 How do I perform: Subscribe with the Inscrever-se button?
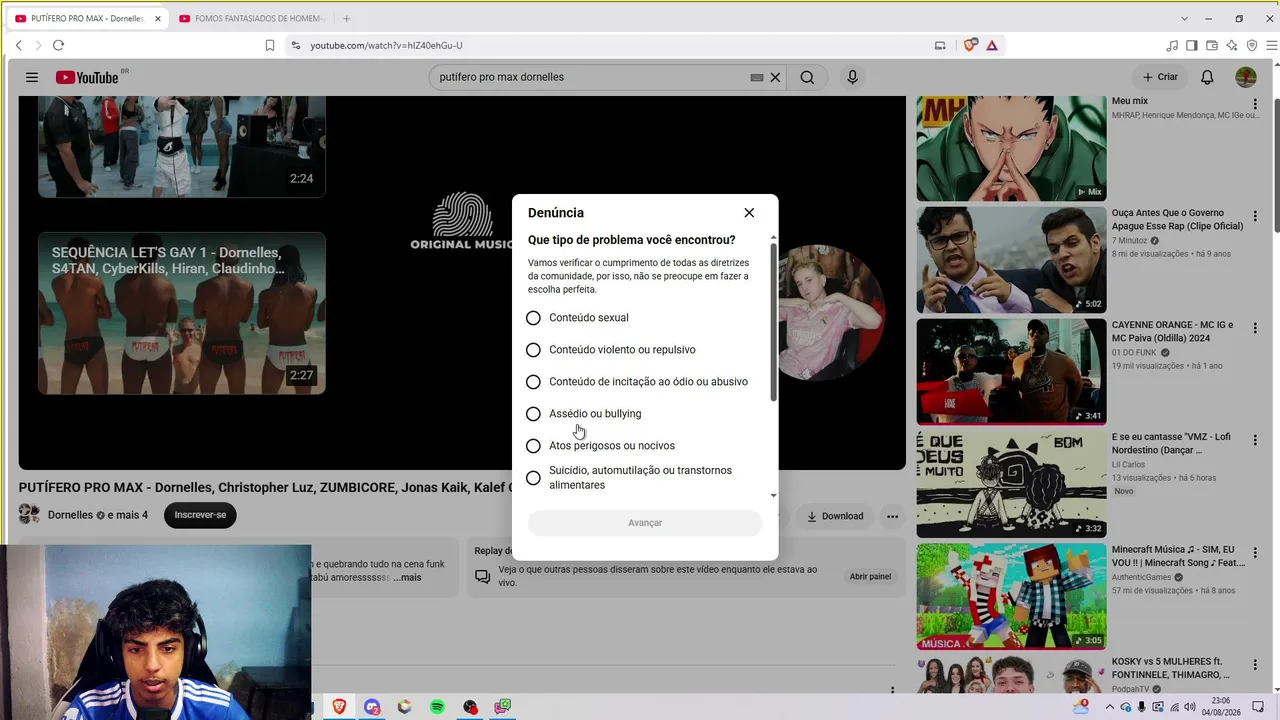(200, 515)
